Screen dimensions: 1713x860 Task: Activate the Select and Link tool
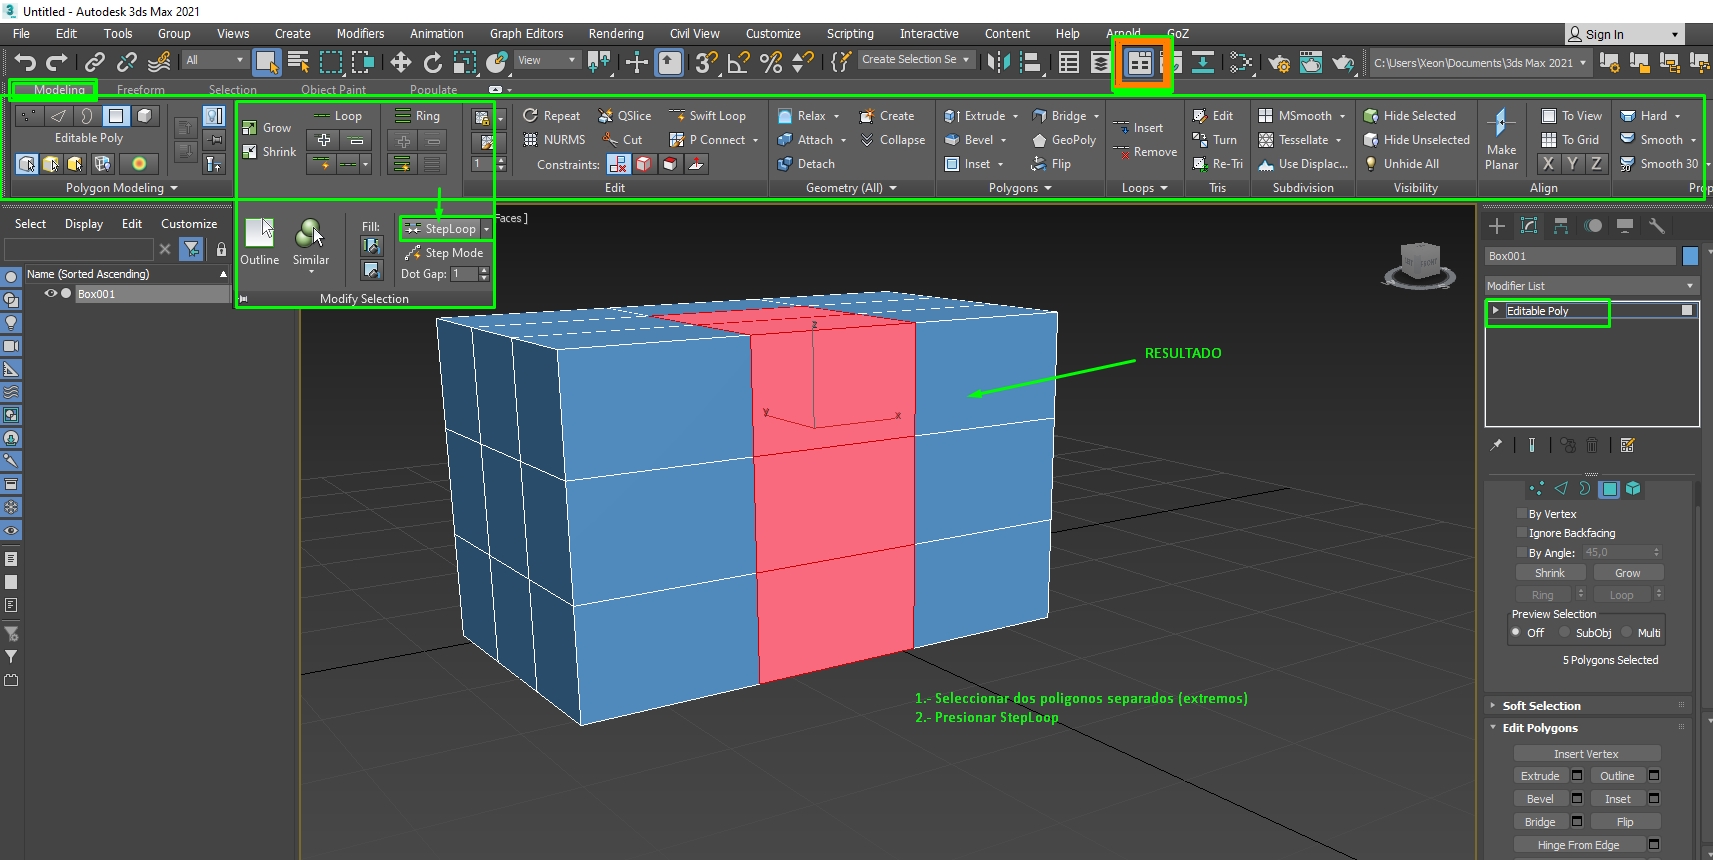click(95, 62)
